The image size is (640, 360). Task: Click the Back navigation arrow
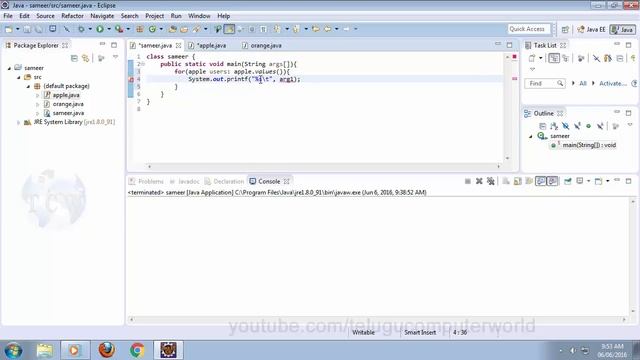pyautogui.click(x=327, y=29)
